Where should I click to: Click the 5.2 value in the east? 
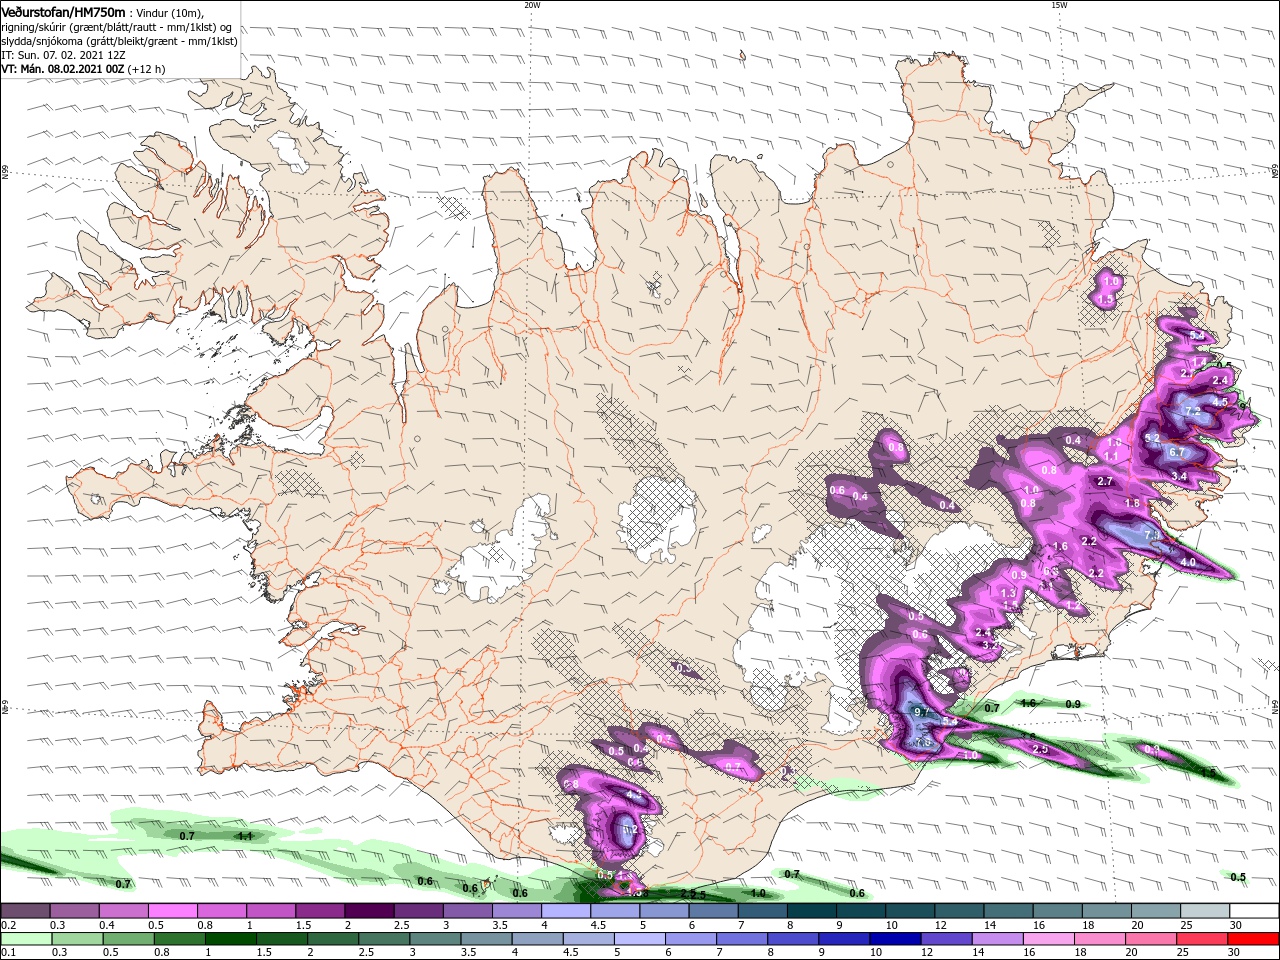coord(1151,437)
